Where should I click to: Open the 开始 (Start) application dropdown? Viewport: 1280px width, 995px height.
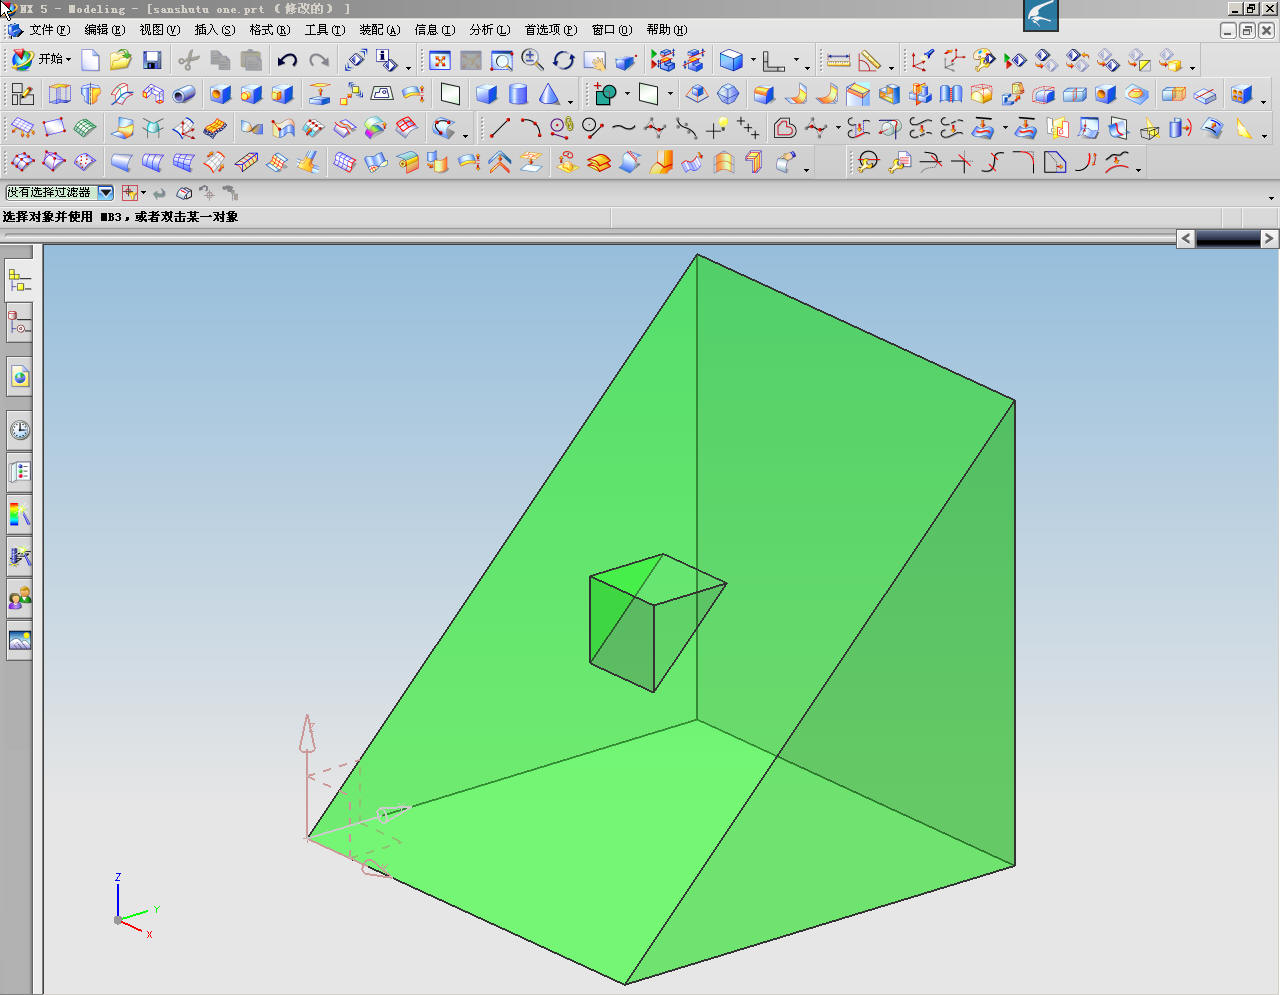42,60
